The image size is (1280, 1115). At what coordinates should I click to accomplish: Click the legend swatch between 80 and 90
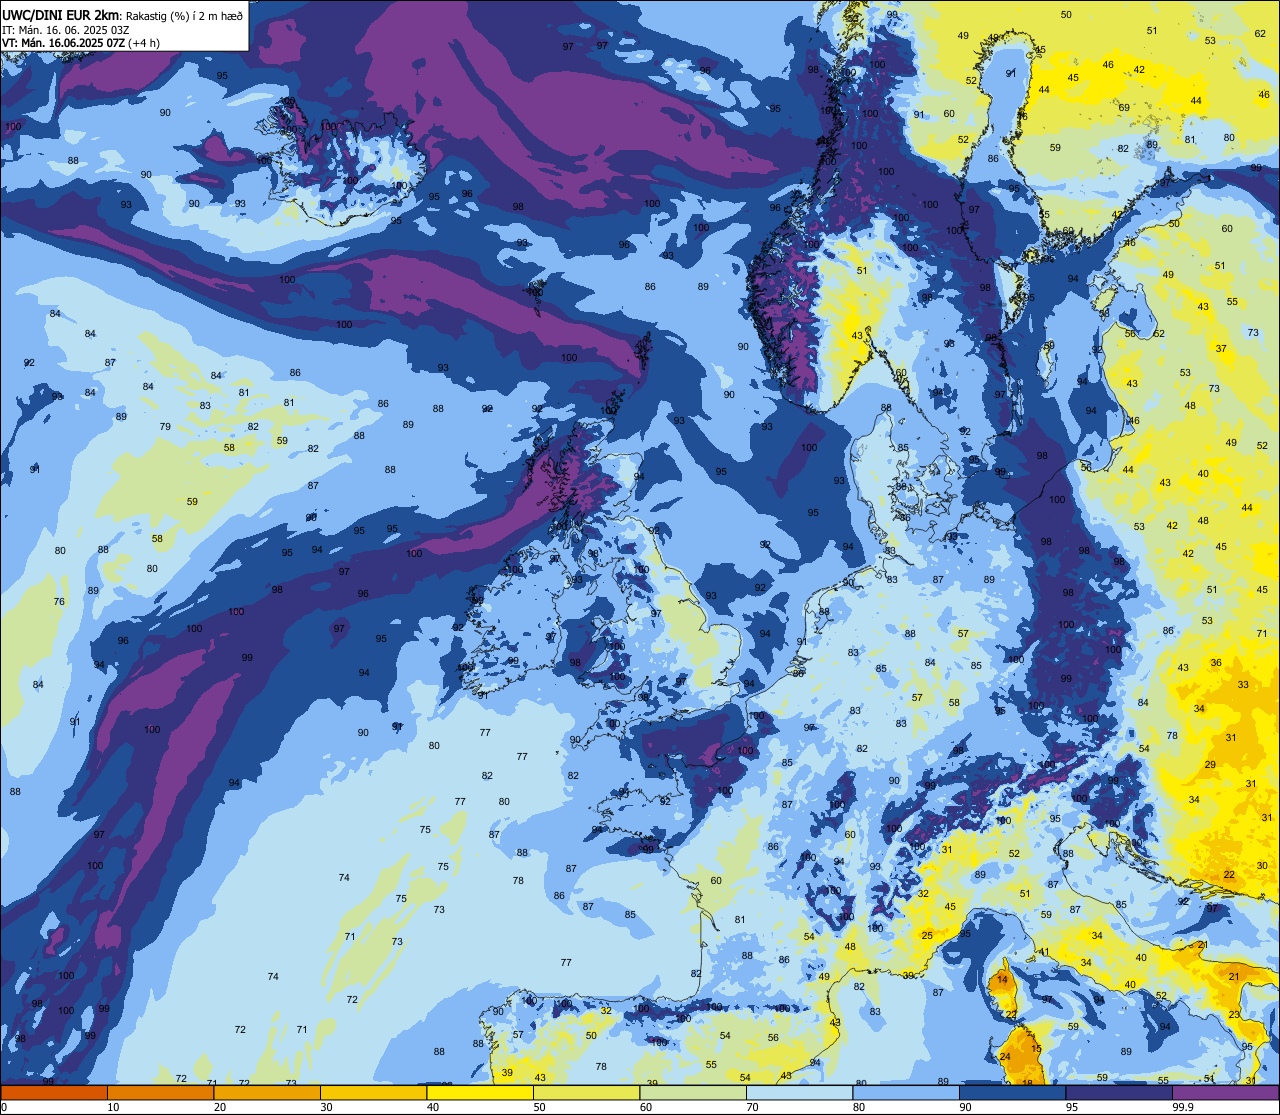[906, 1093]
